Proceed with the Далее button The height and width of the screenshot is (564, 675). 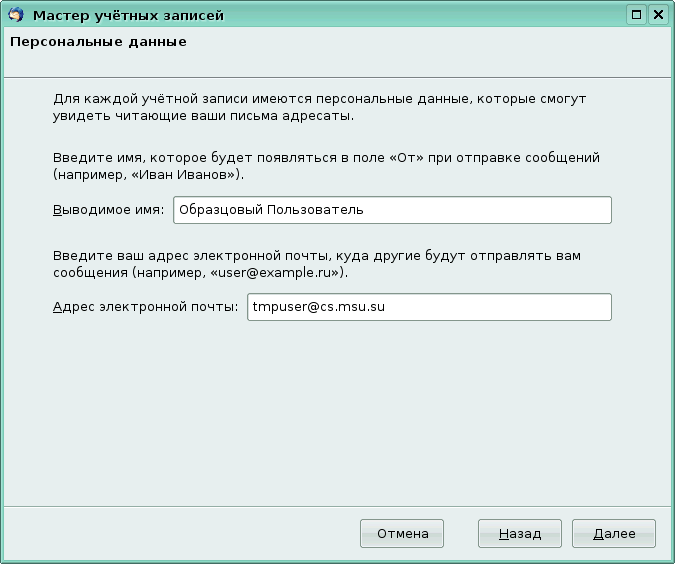click(614, 534)
